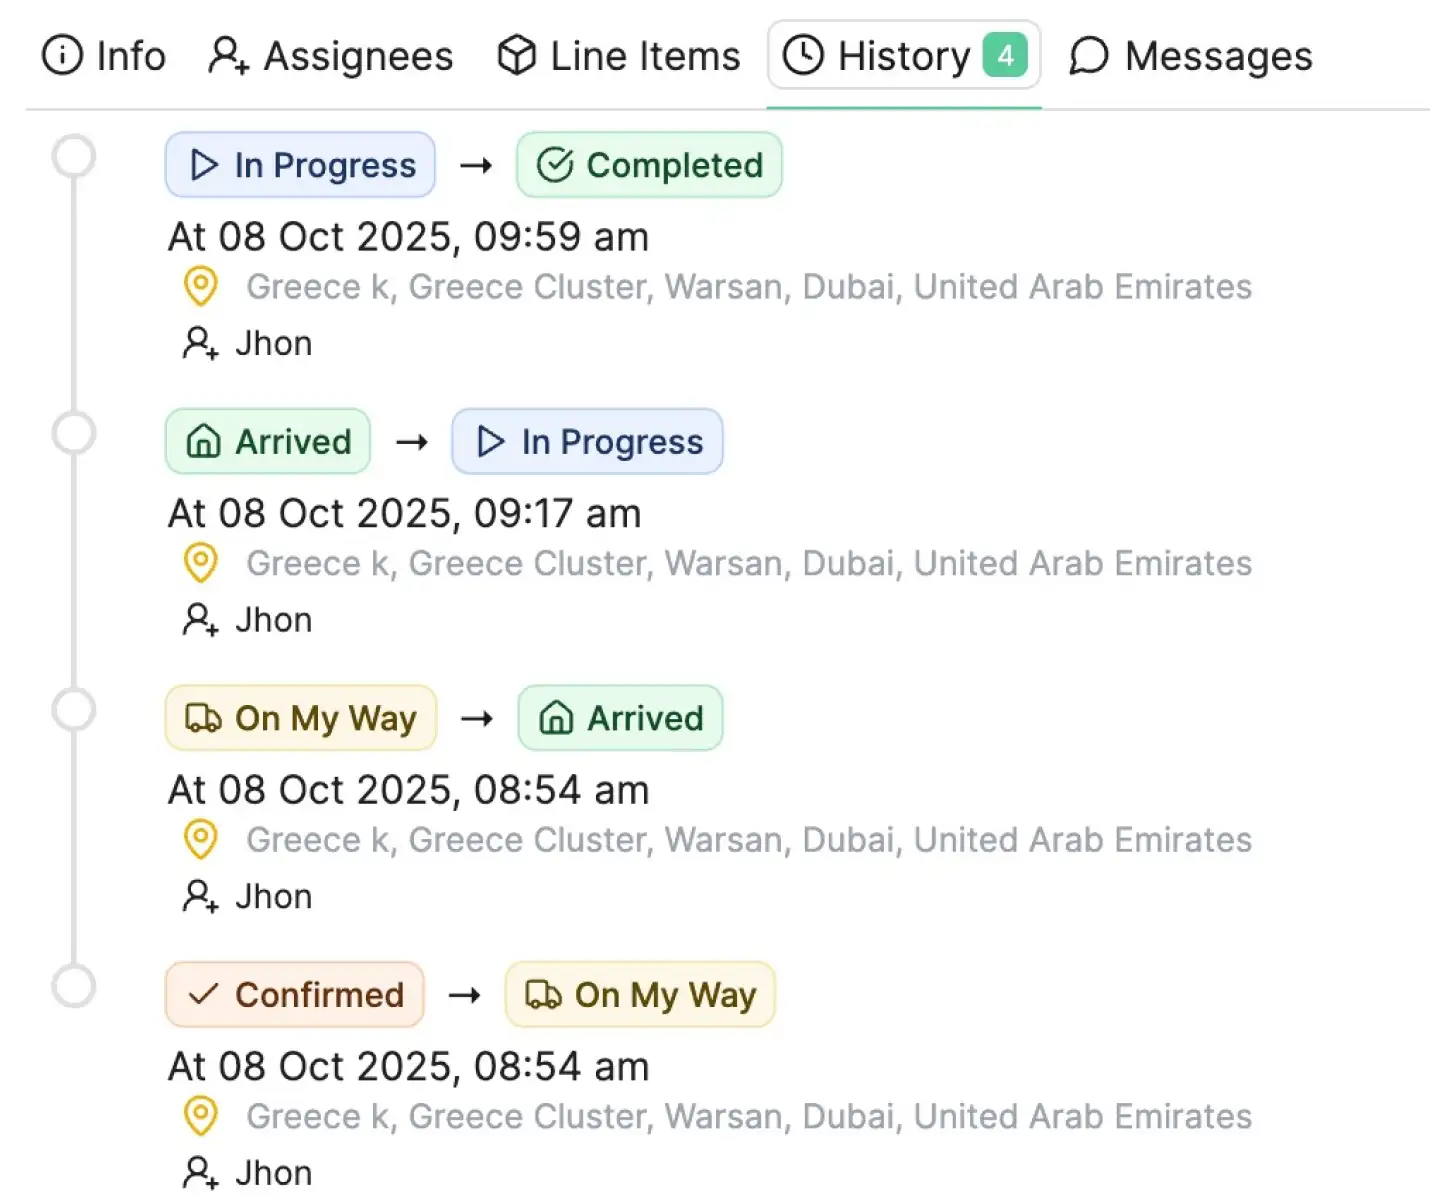The image size is (1443, 1200).
Task: Open the Messages tab
Action: 1190,56
